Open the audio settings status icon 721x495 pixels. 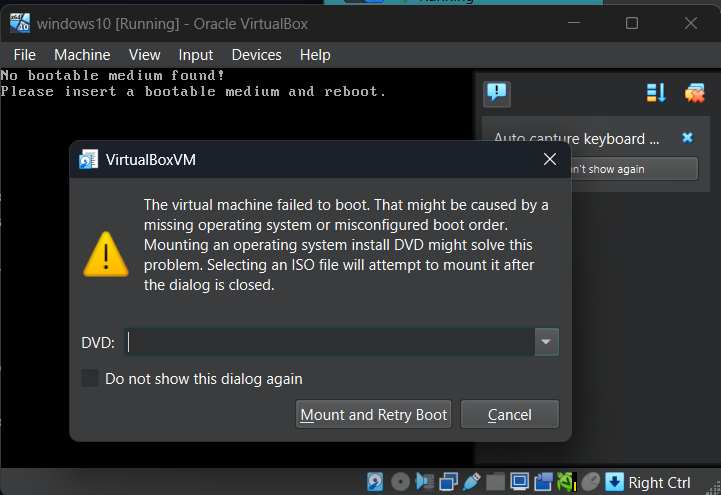coord(424,482)
